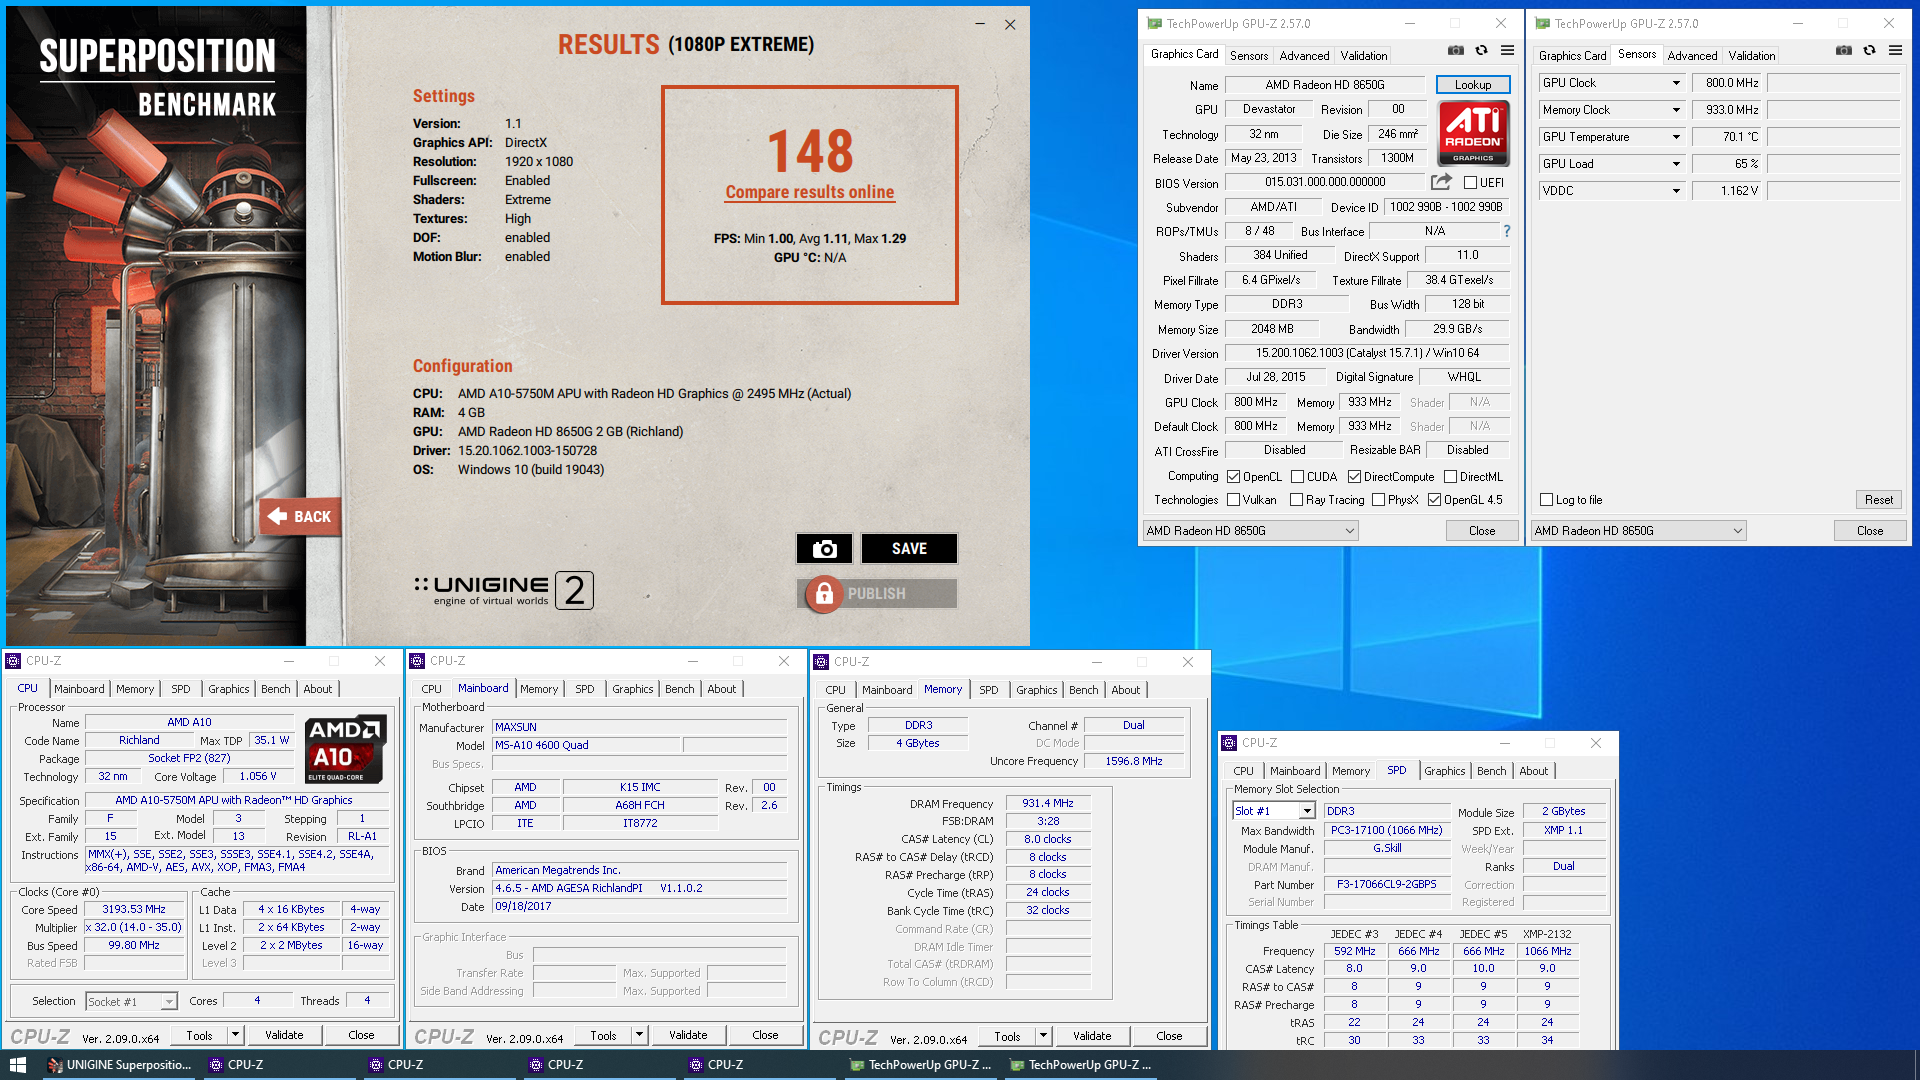Click Close in the CPU-Z Mainboard window

coord(765,1036)
